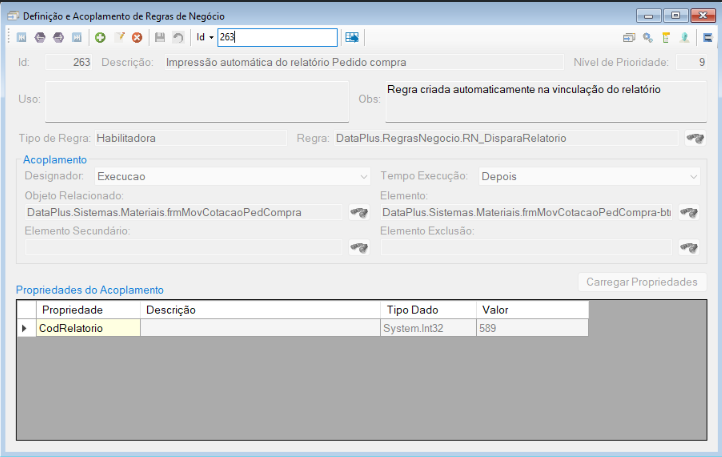Click the Valor column header
Image resolution: width=722 pixels, height=457 pixels.
coord(533,310)
